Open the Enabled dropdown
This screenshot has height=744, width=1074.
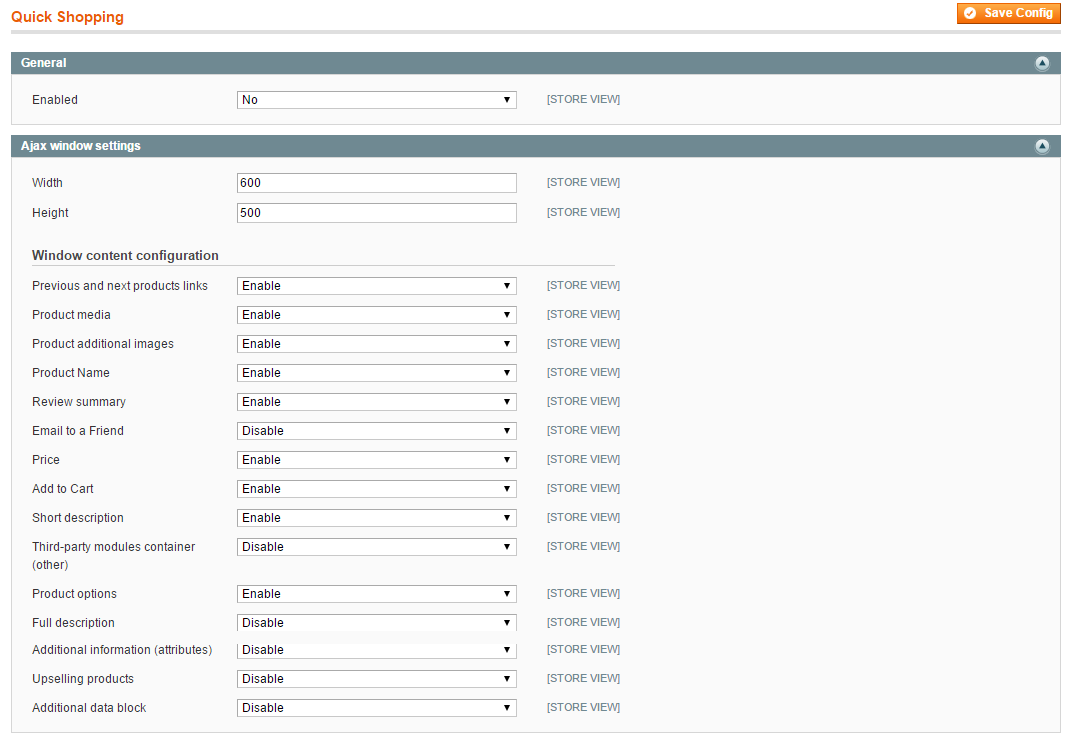tap(377, 100)
